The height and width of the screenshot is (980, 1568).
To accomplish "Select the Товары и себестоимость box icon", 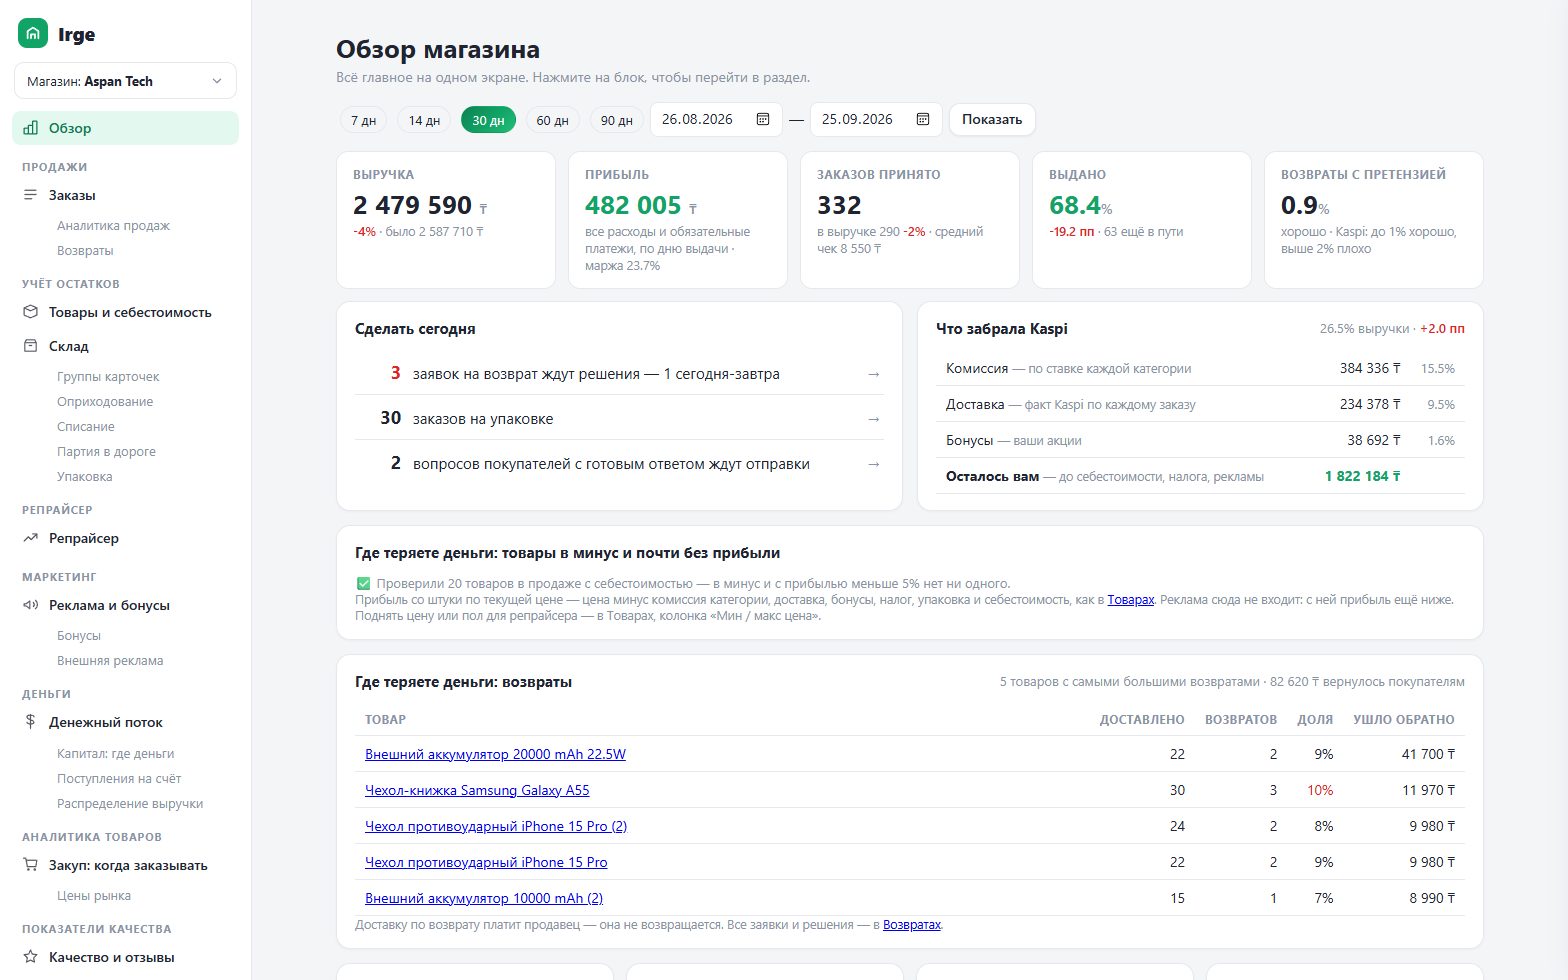I will point(30,312).
